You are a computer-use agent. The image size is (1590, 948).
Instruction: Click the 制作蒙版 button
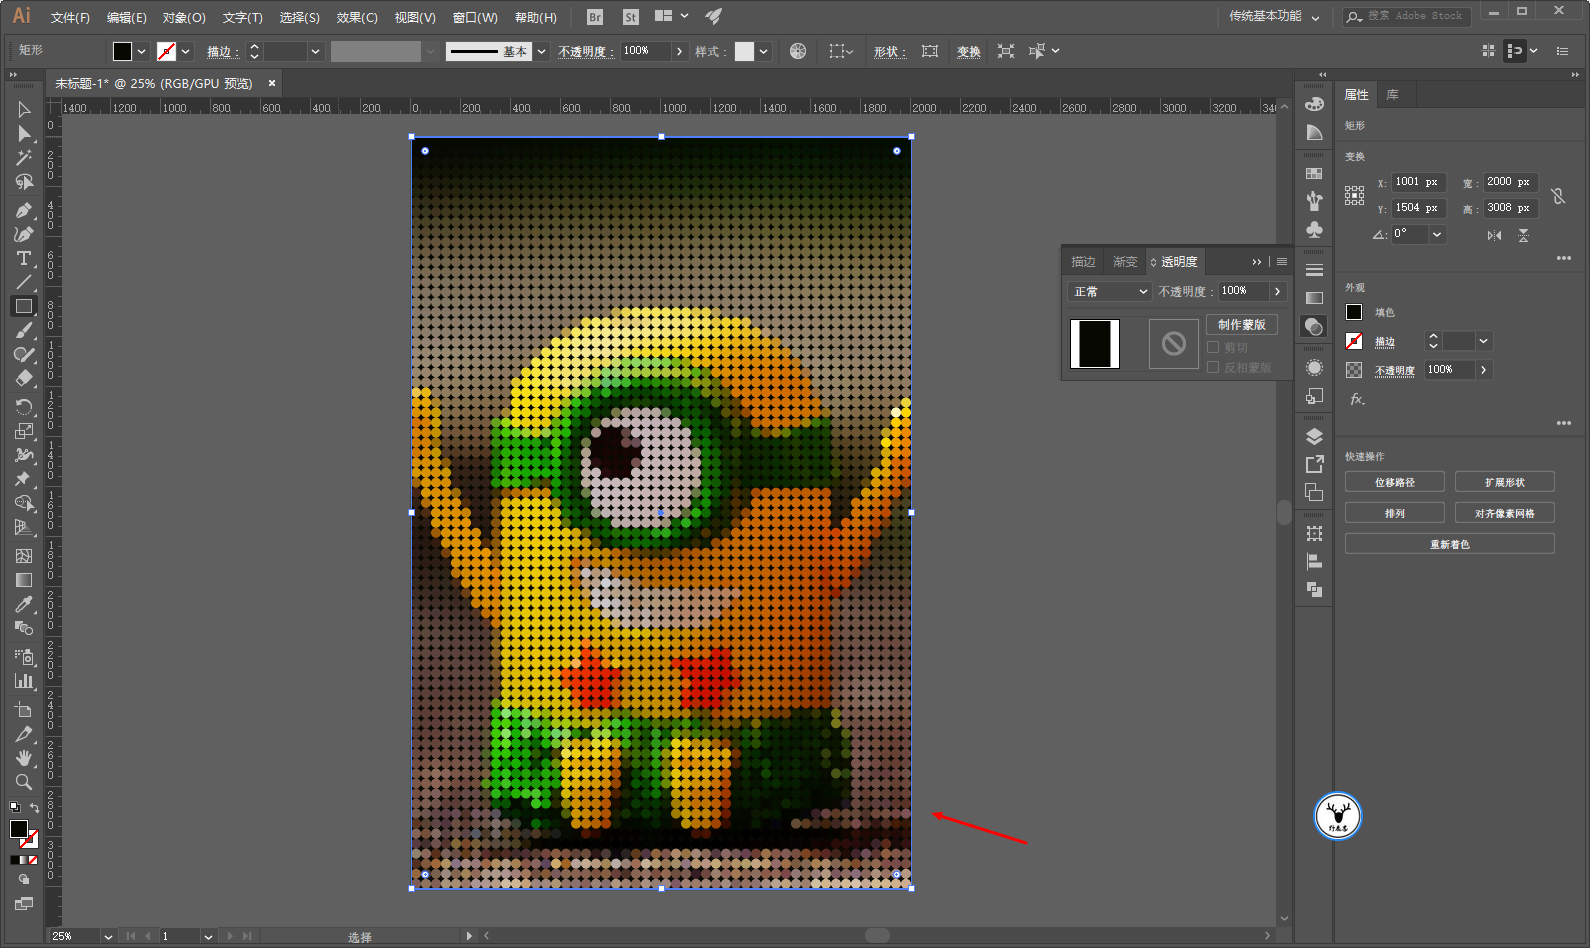[1241, 324]
